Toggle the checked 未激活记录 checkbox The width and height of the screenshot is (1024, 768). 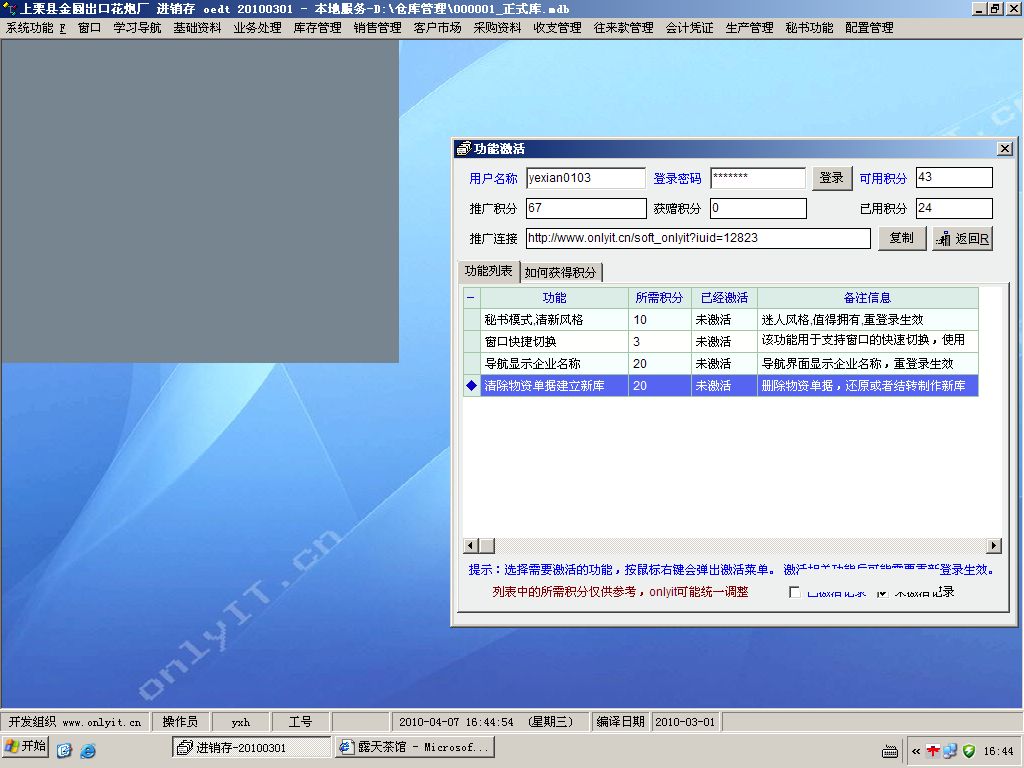tap(881, 592)
